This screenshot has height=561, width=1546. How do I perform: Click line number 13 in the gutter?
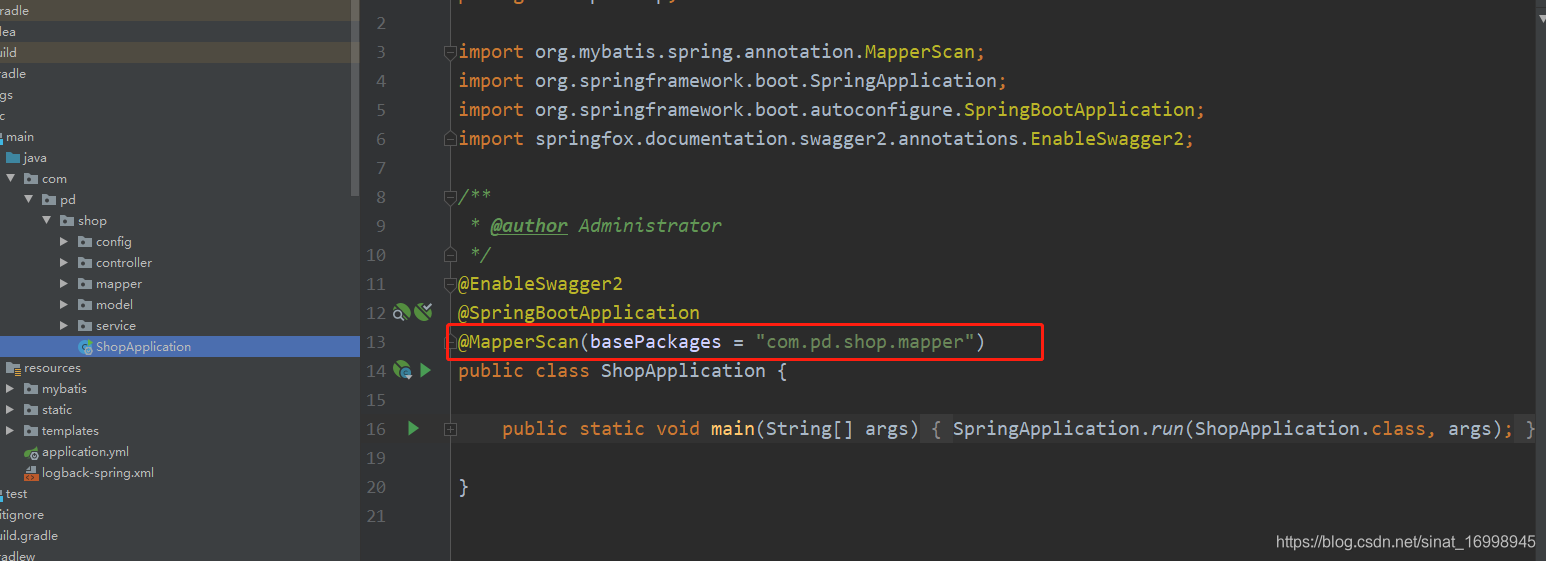[x=375, y=342]
